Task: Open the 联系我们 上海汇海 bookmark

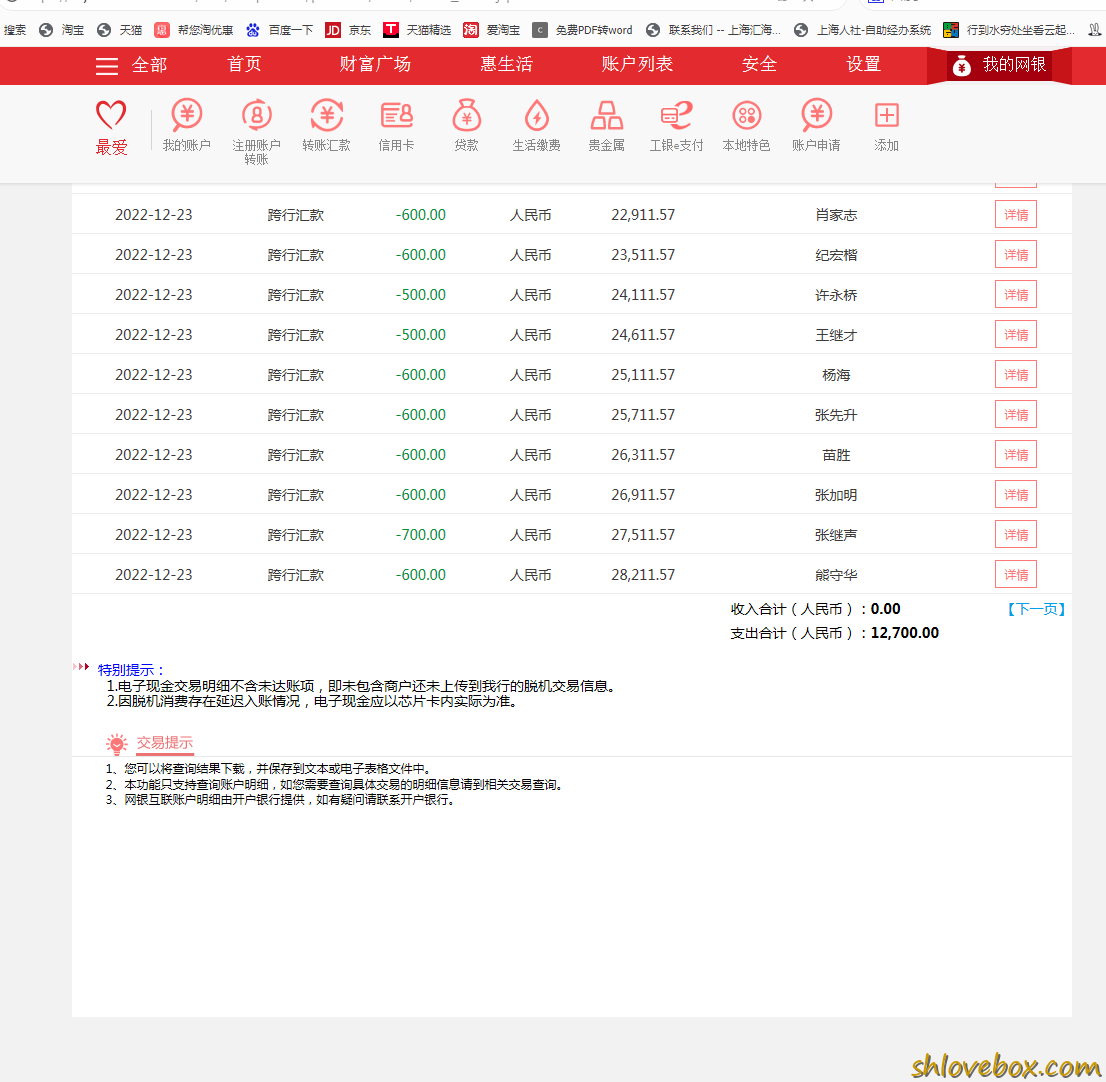Action: (713, 30)
